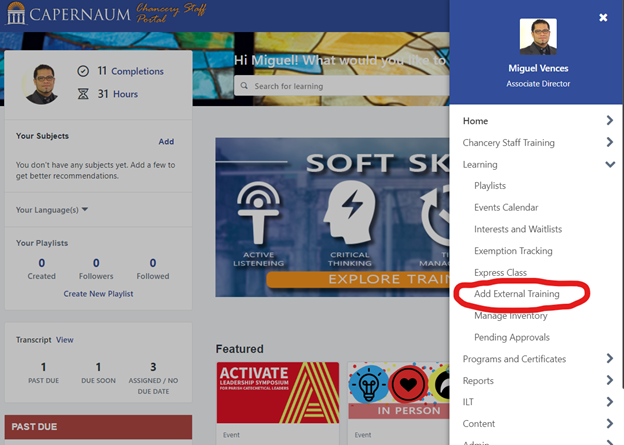Open Playlists under Learning
Viewport: 624px width, 445px height.
pos(490,186)
